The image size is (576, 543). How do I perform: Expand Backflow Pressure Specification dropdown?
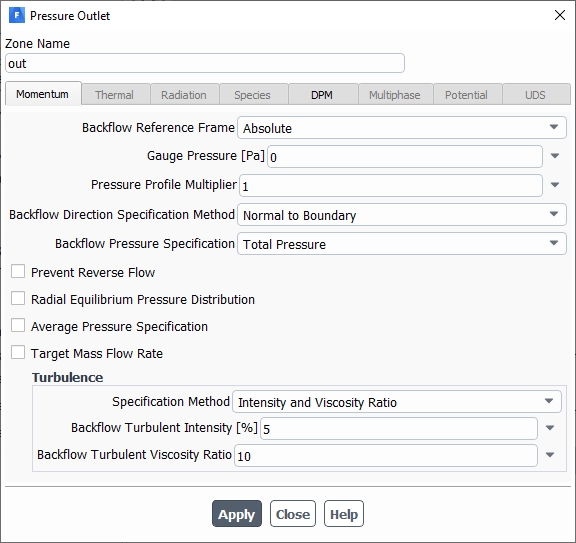(402, 244)
